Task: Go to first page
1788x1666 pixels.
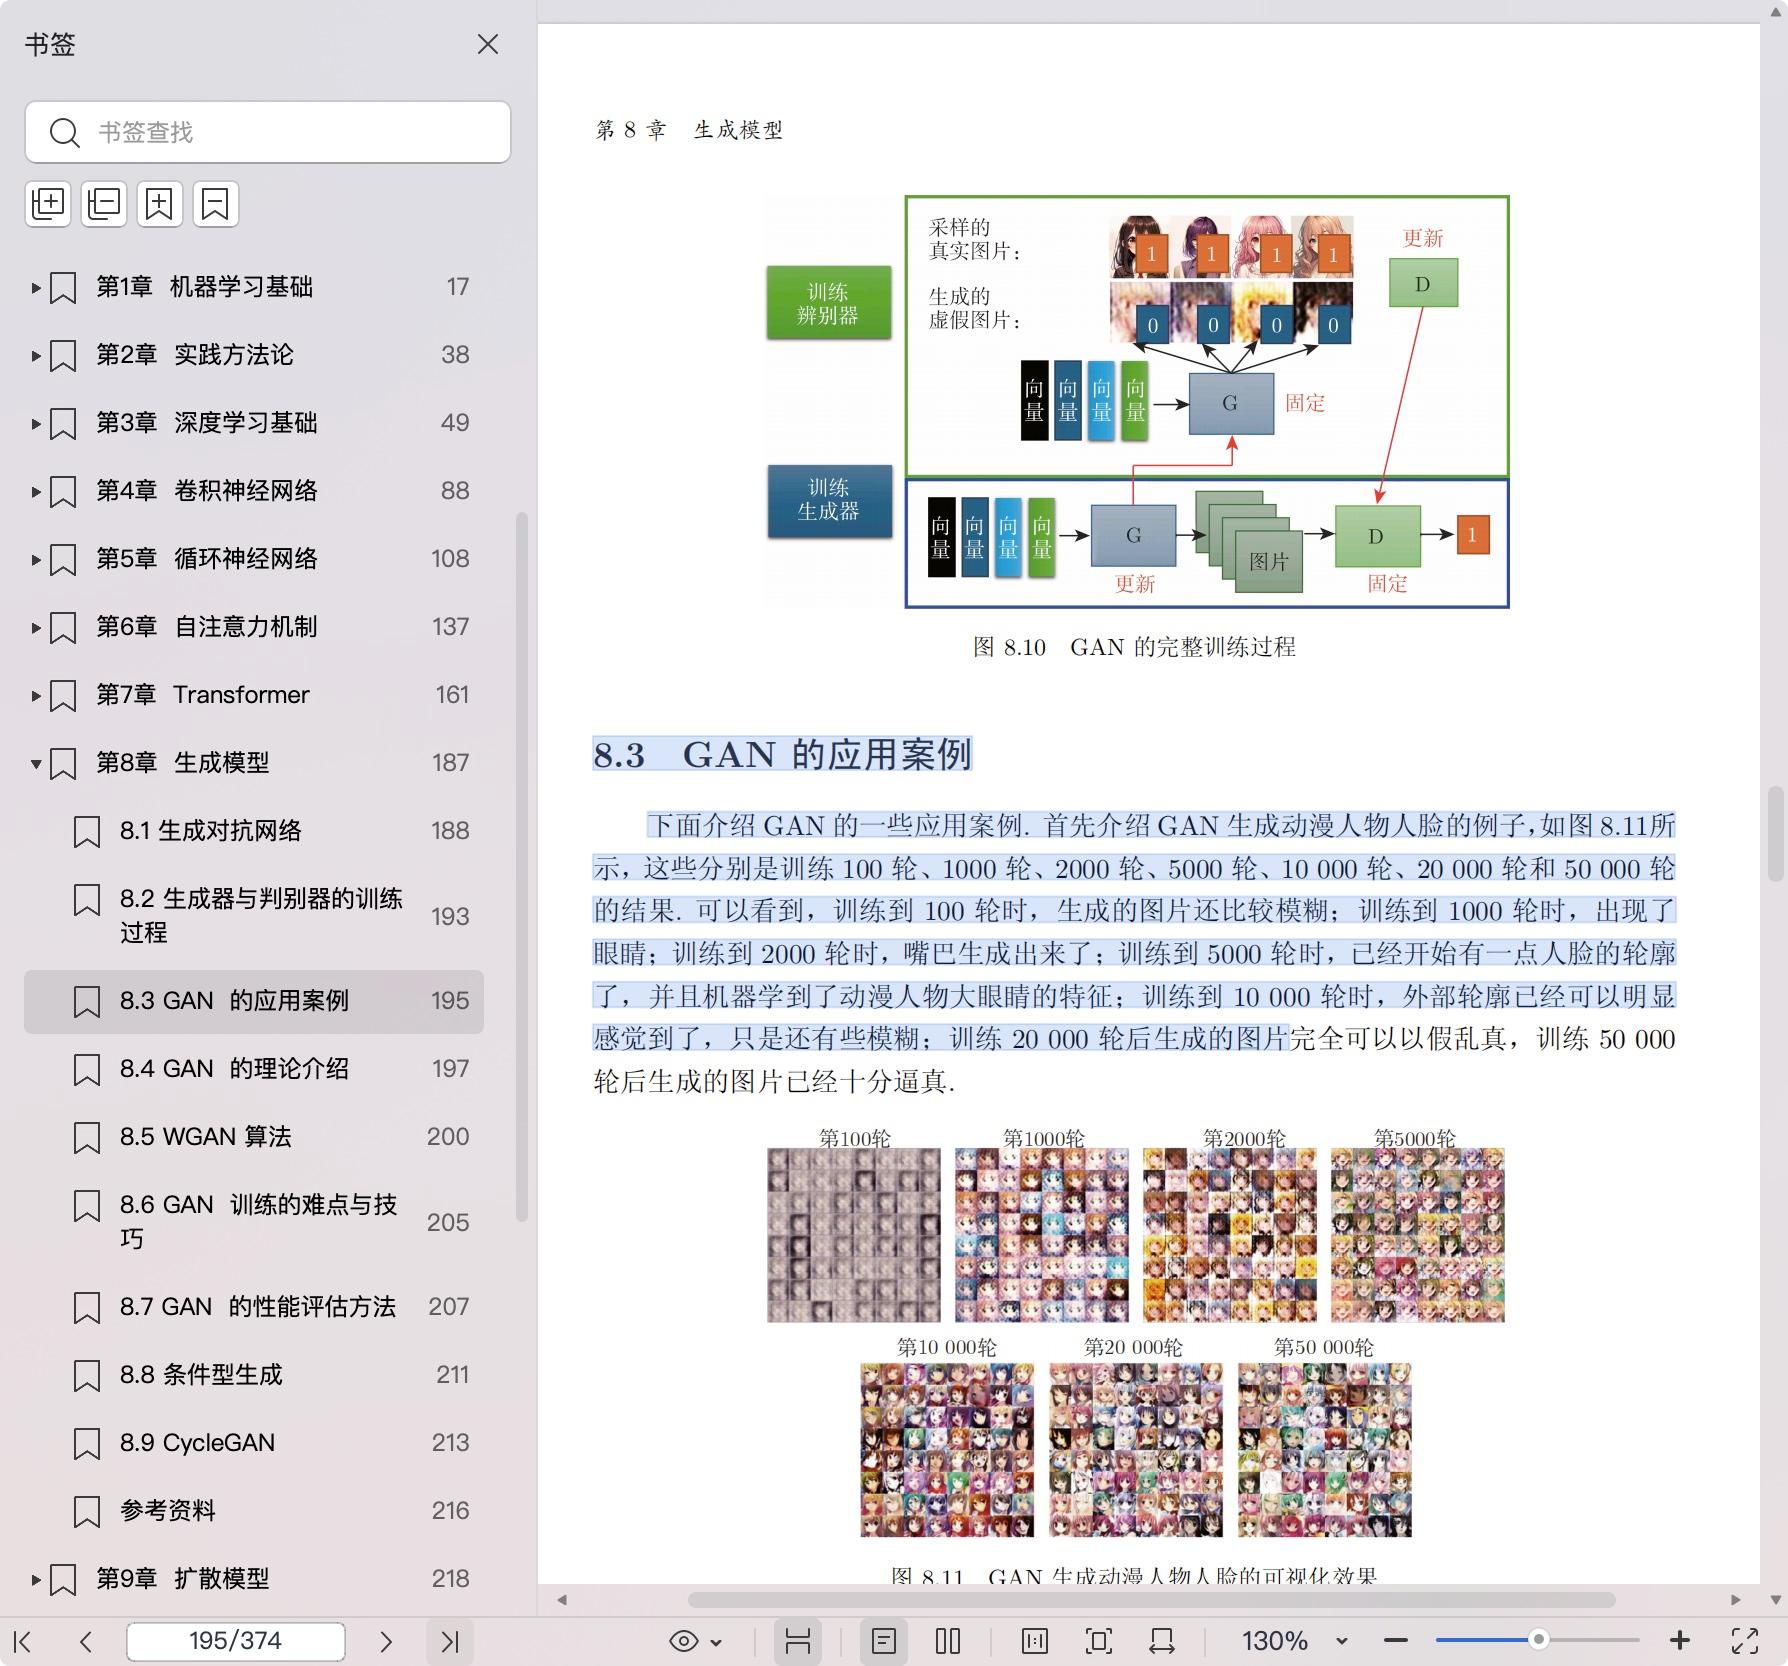Action: coord(23,1641)
